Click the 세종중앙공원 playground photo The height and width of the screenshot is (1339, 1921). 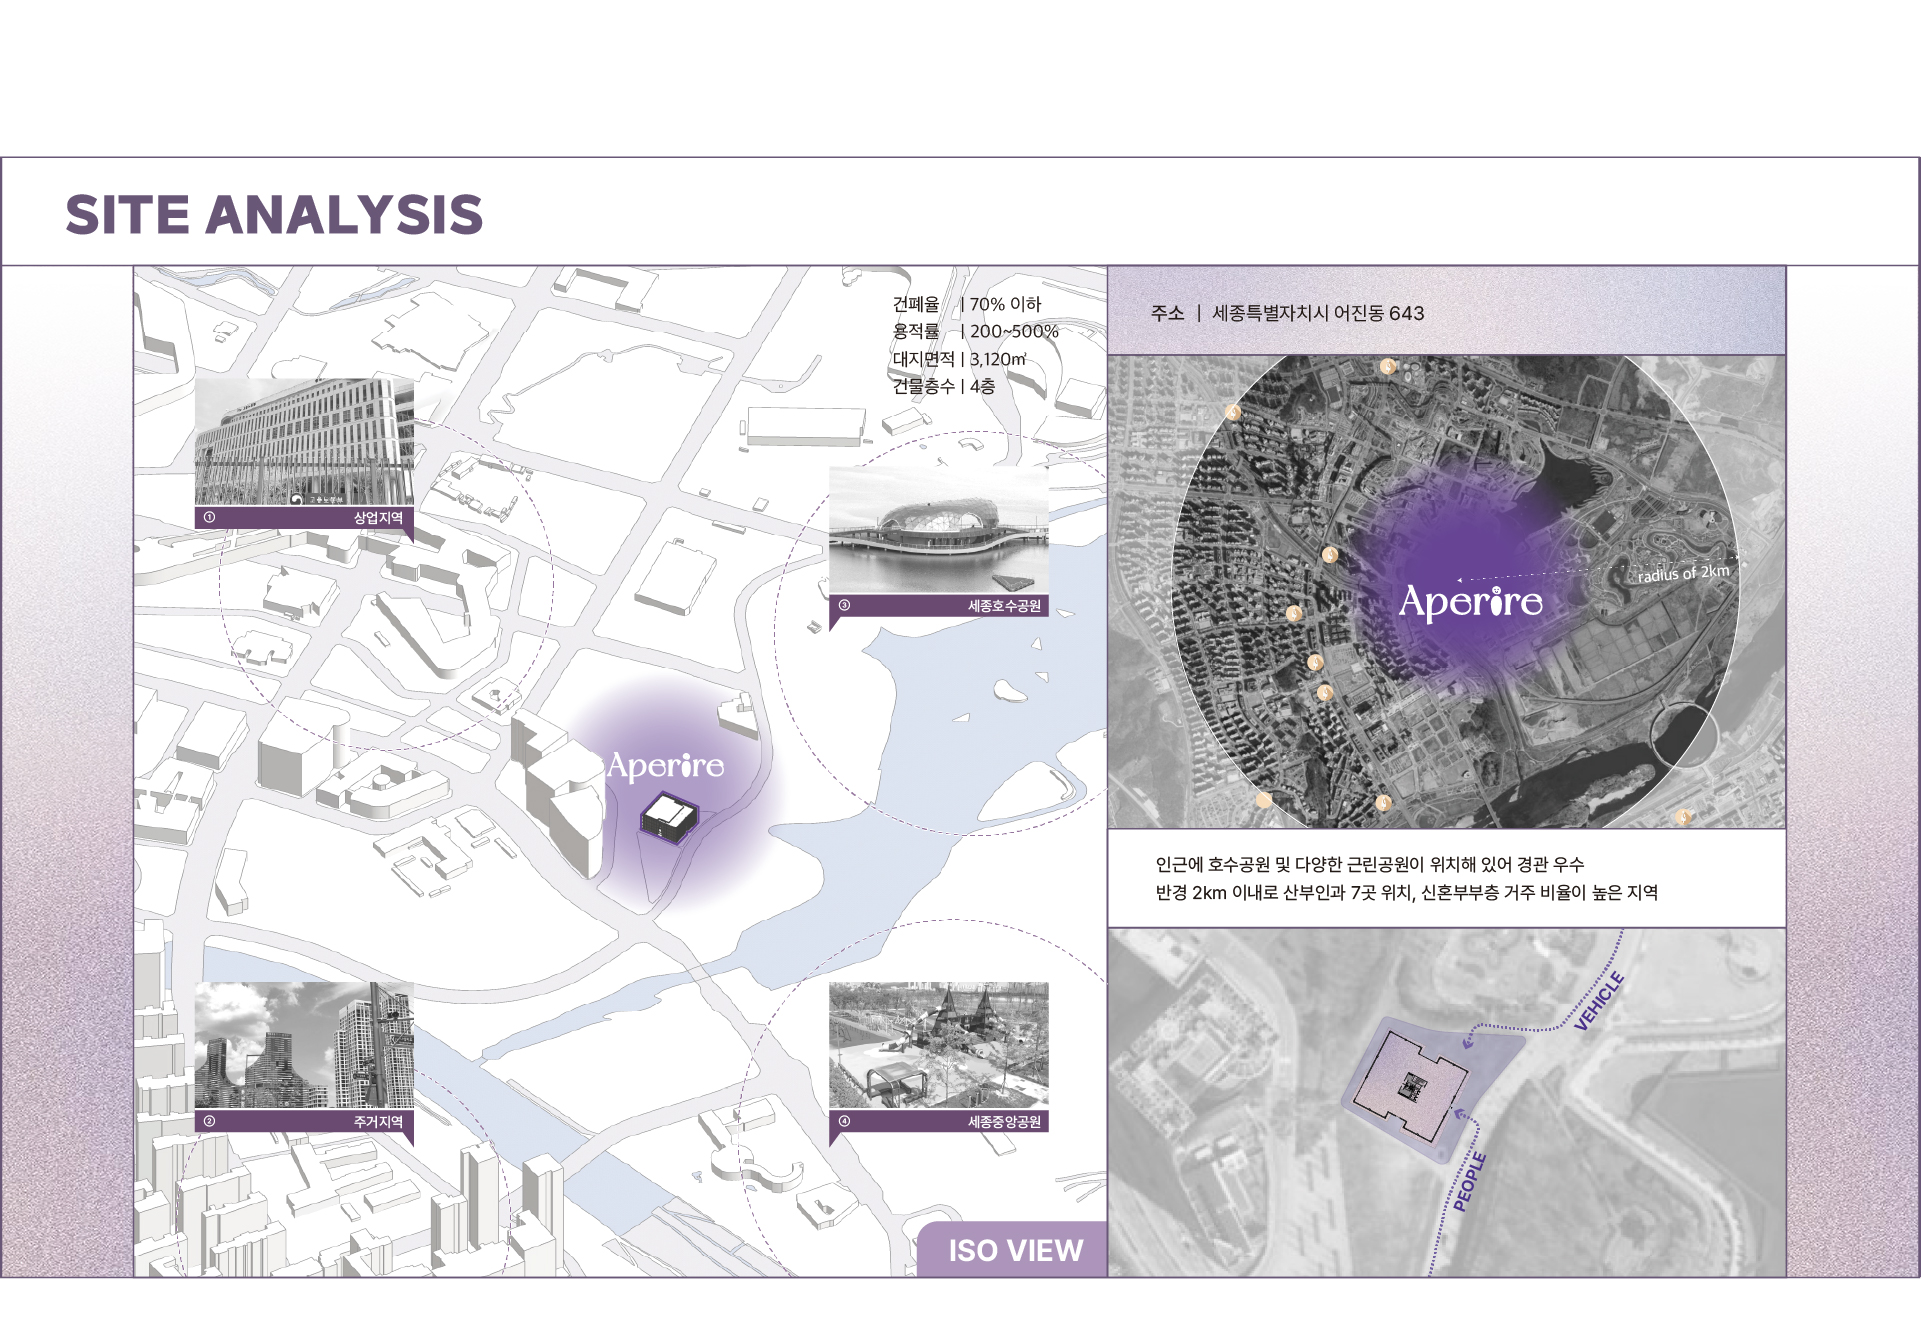(x=938, y=1045)
